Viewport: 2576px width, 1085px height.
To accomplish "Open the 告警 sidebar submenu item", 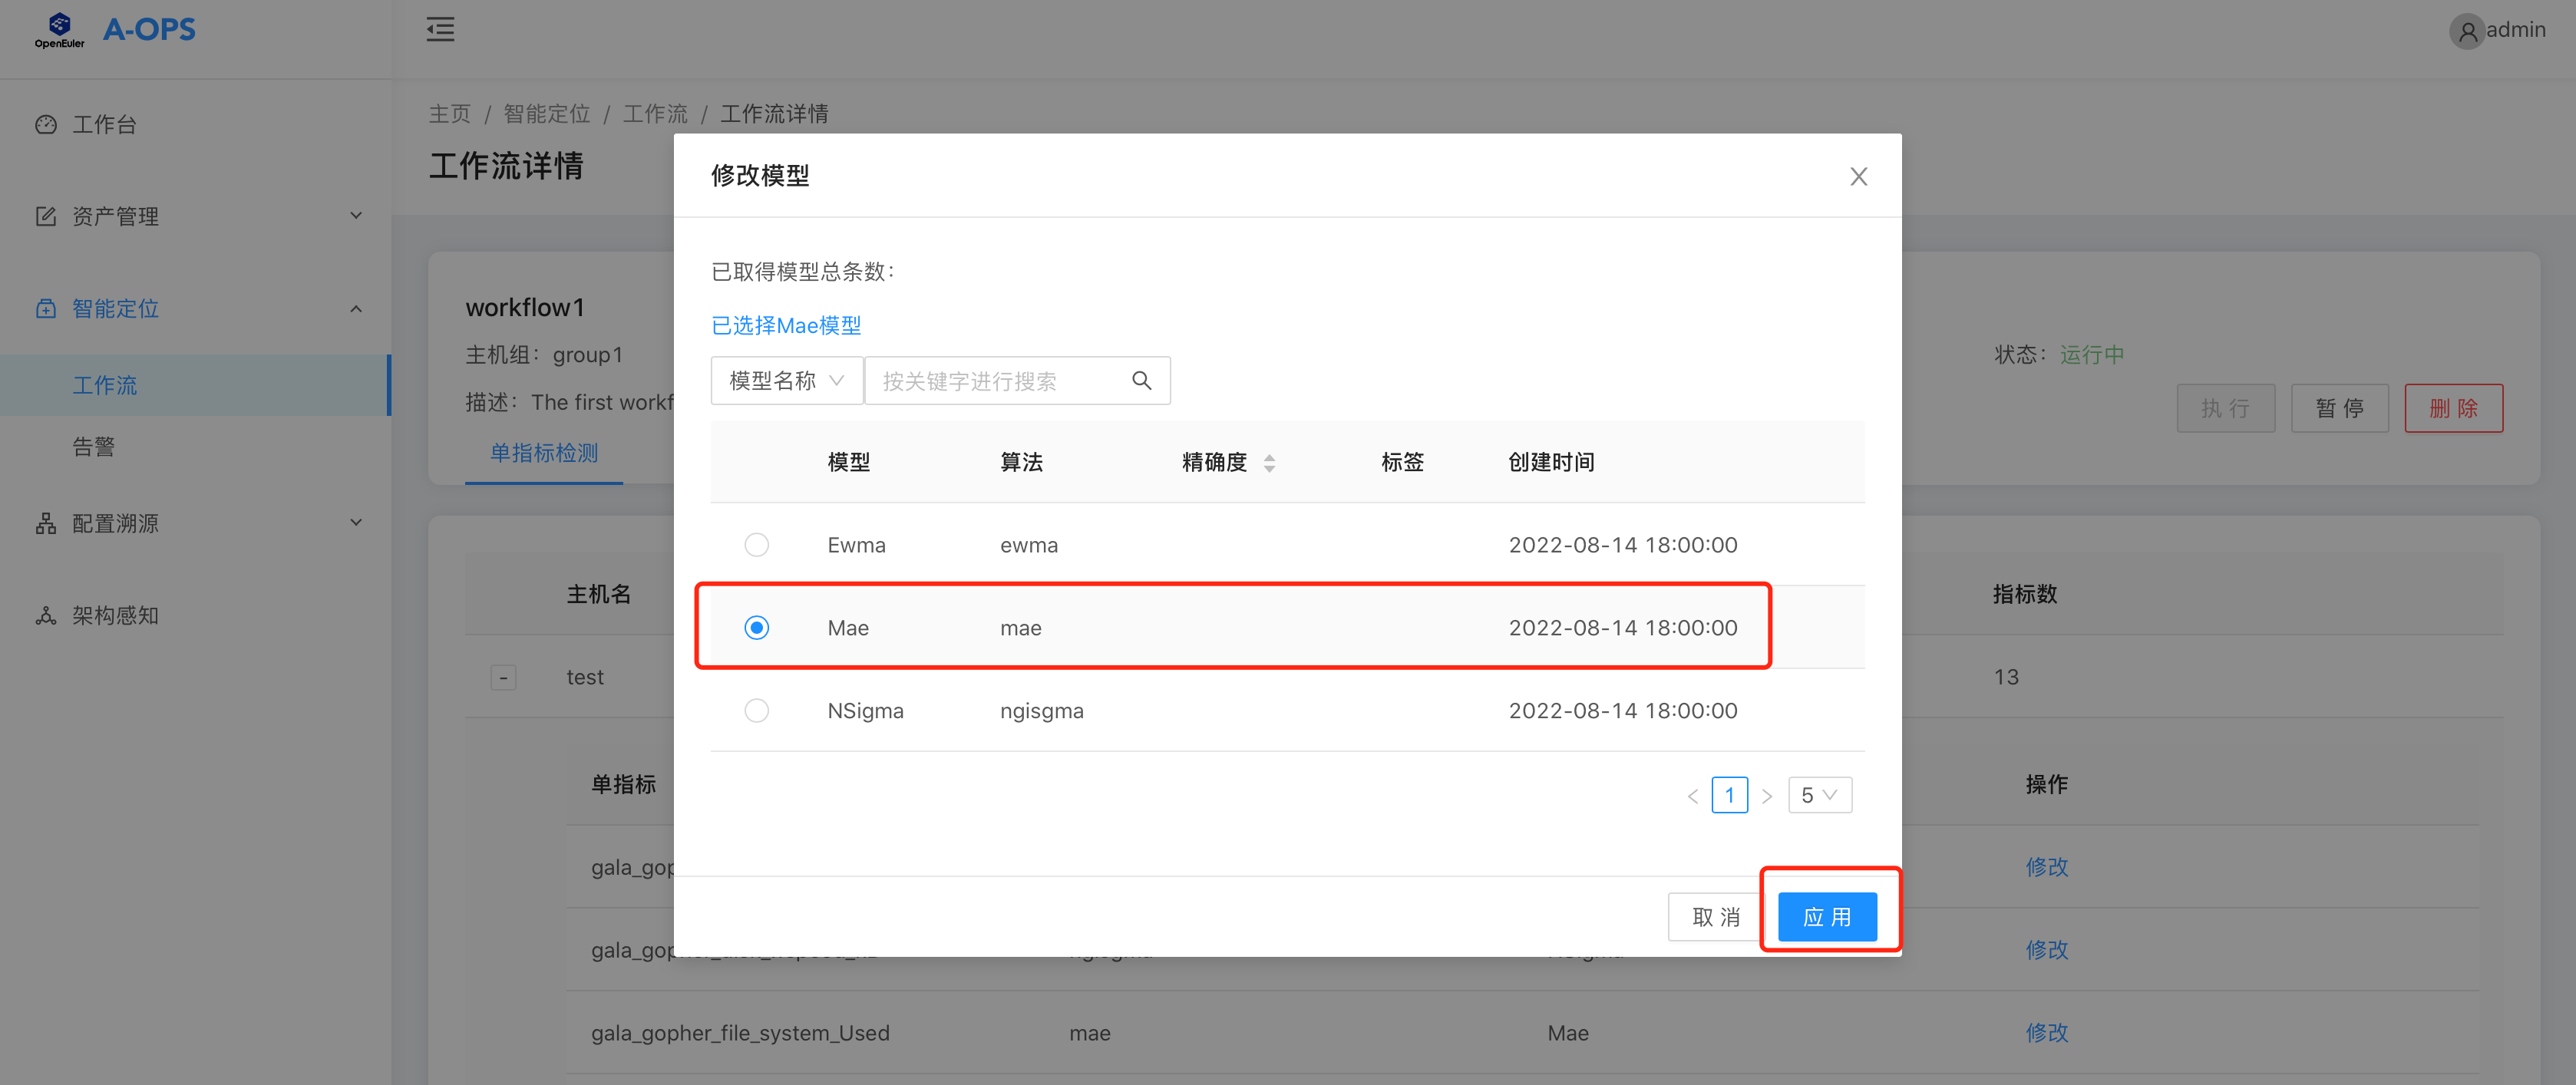I will pyautogui.click(x=94, y=446).
